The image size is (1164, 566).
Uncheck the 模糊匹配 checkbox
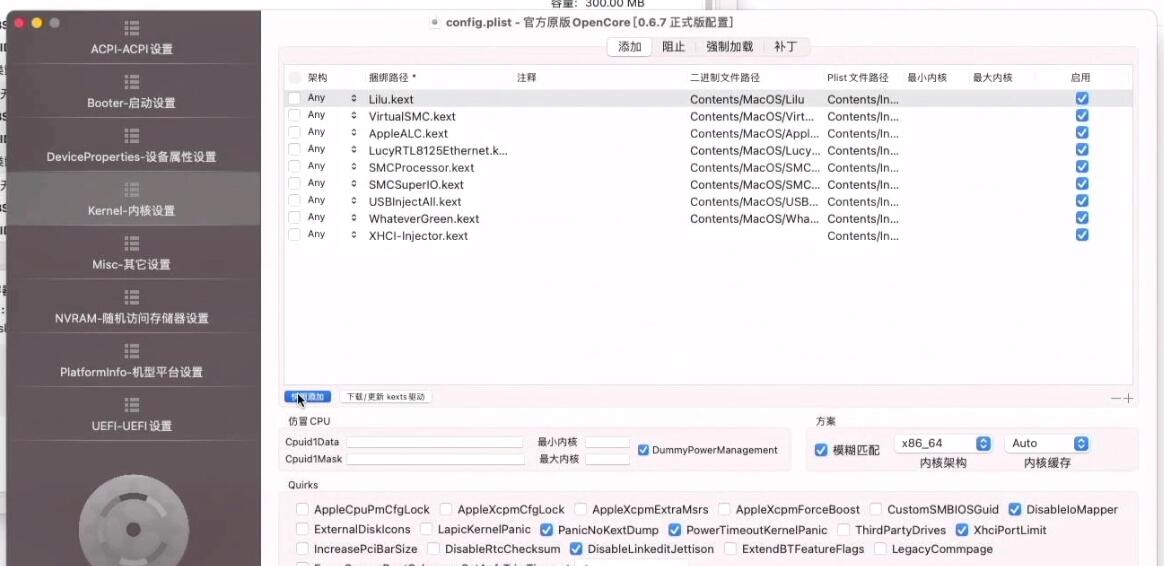(x=821, y=450)
